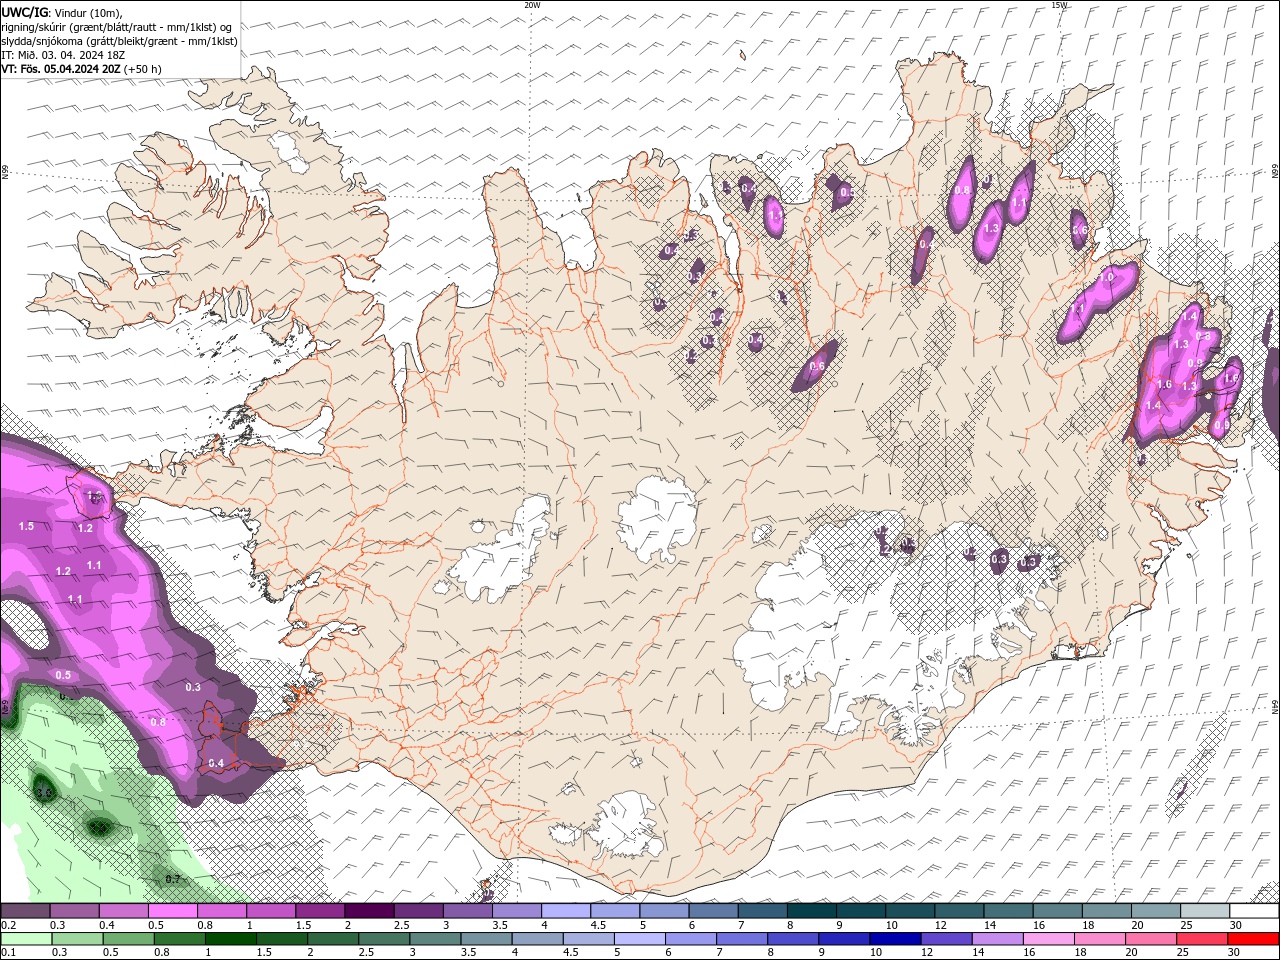
Task: Click the '1.0' value on the northeast purple band
Action: (x=1107, y=278)
